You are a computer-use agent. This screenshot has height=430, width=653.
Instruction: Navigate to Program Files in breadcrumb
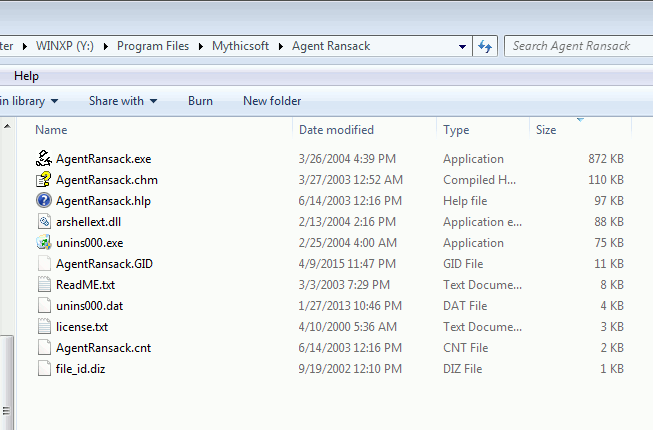153,46
